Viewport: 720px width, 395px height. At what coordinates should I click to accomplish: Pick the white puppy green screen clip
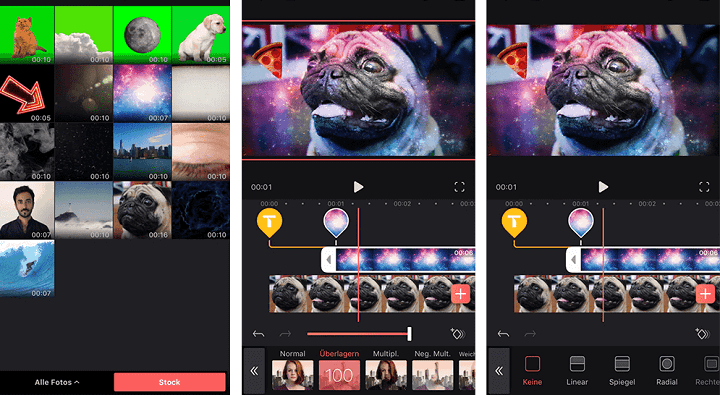201,35
